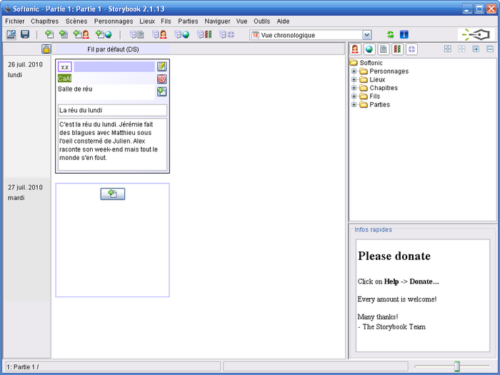Expand all tree nodes with plus icon
This screenshot has height=375, width=500.
(476, 49)
